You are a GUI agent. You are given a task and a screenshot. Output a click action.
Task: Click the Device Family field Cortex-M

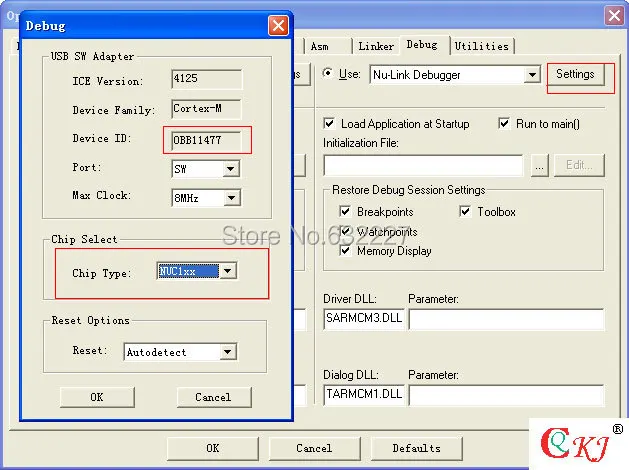(x=206, y=109)
